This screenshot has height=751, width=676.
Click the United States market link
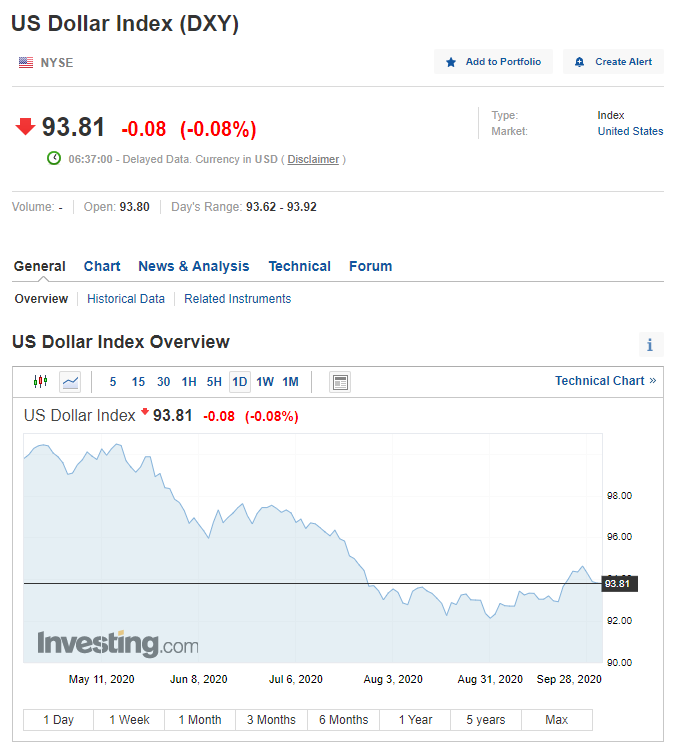[x=630, y=131]
